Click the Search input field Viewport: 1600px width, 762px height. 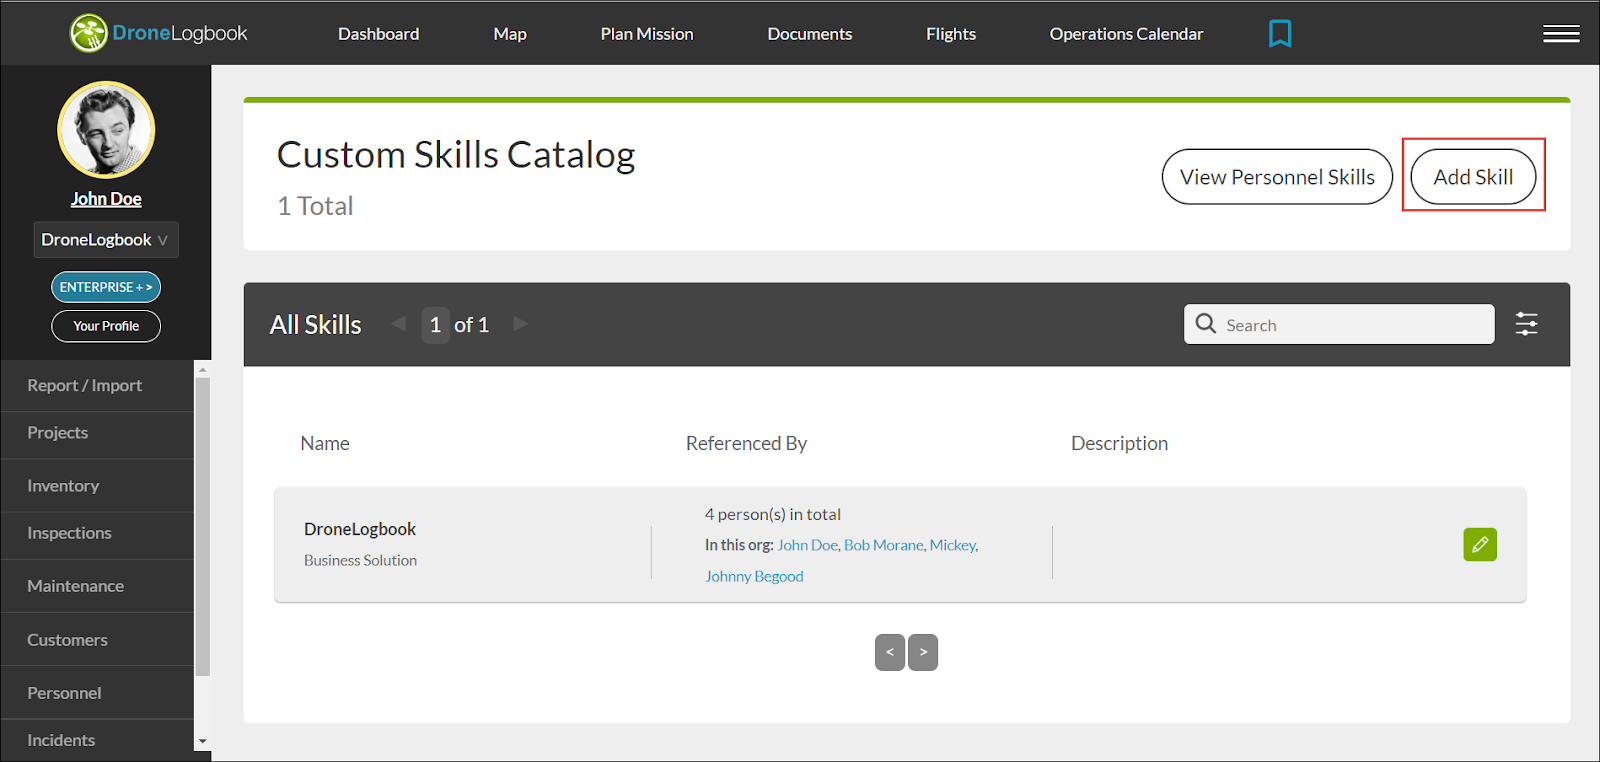[1339, 324]
